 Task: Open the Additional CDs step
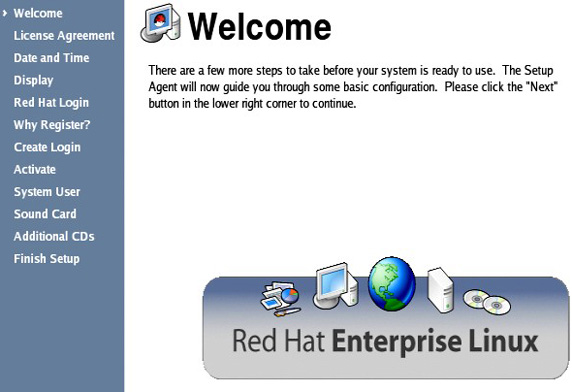point(54,236)
